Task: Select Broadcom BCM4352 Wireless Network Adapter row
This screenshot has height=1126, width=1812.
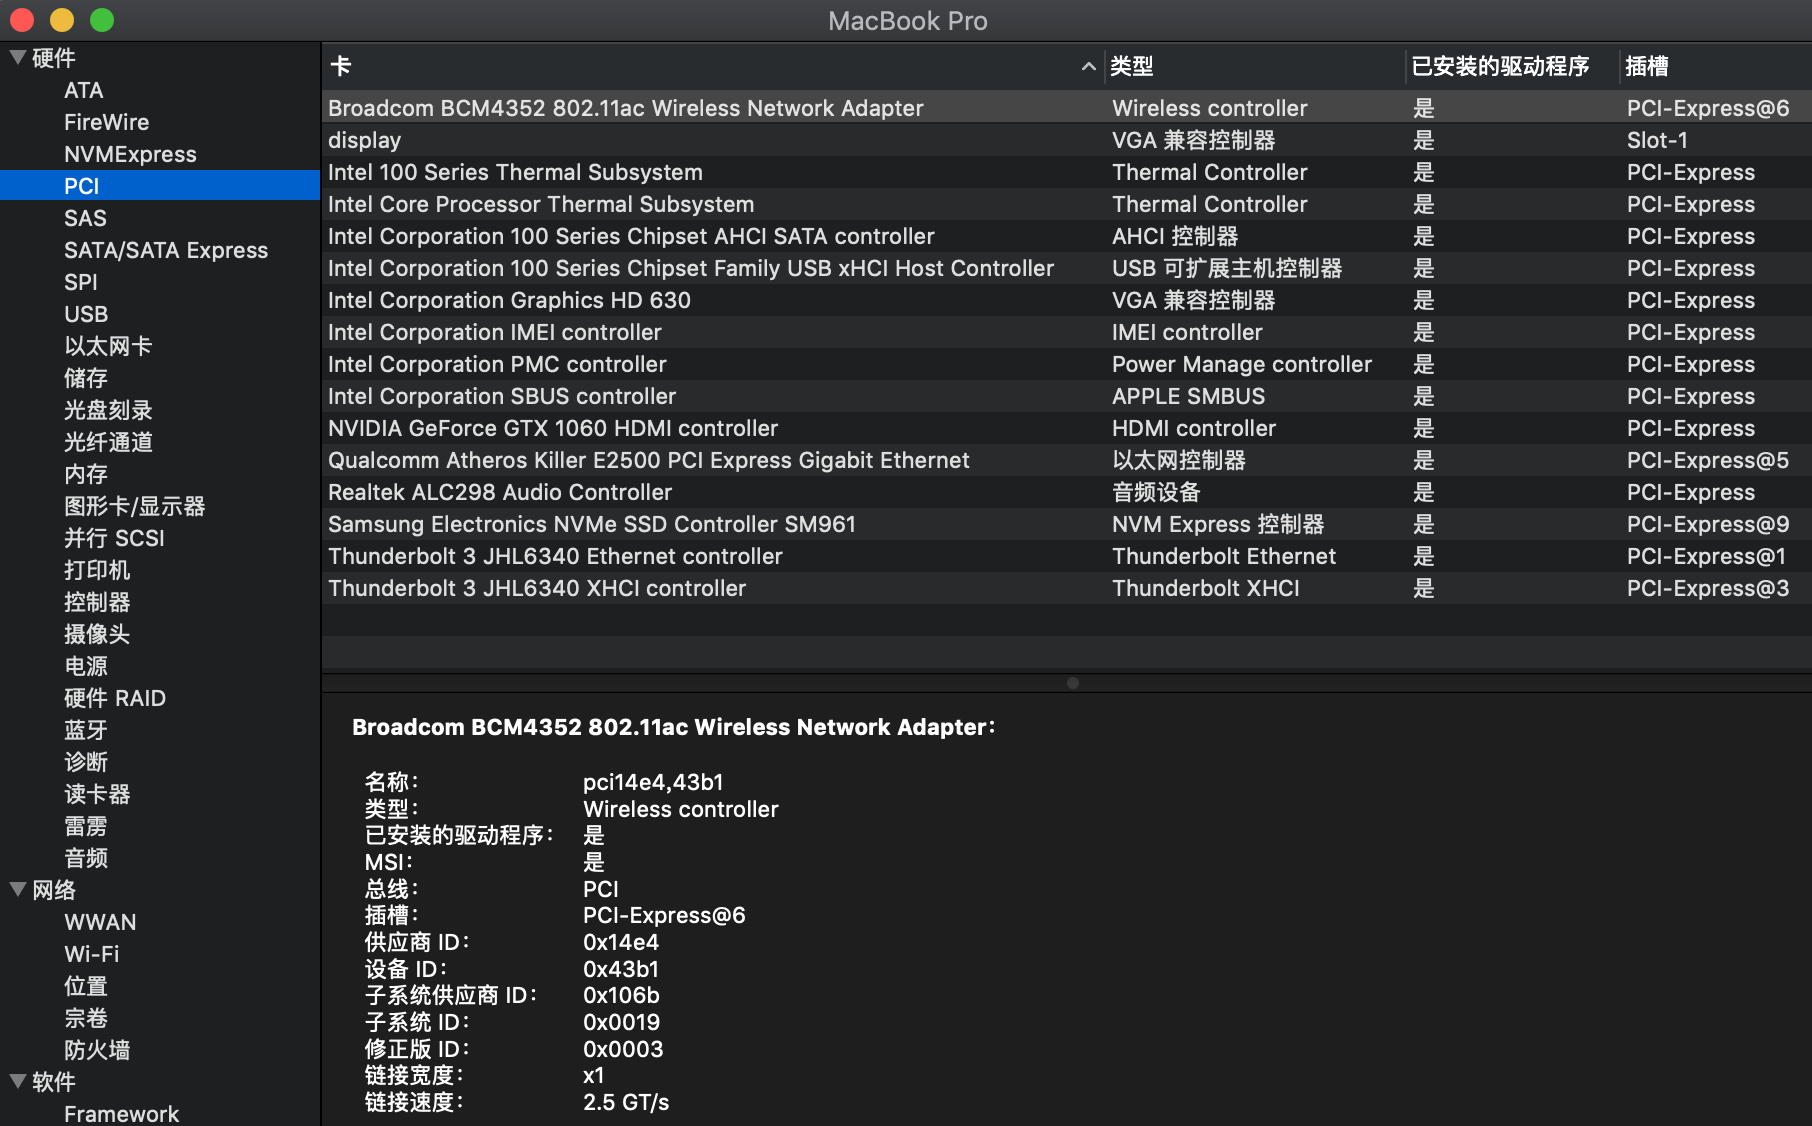Action: pyautogui.click(x=1067, y=108)
